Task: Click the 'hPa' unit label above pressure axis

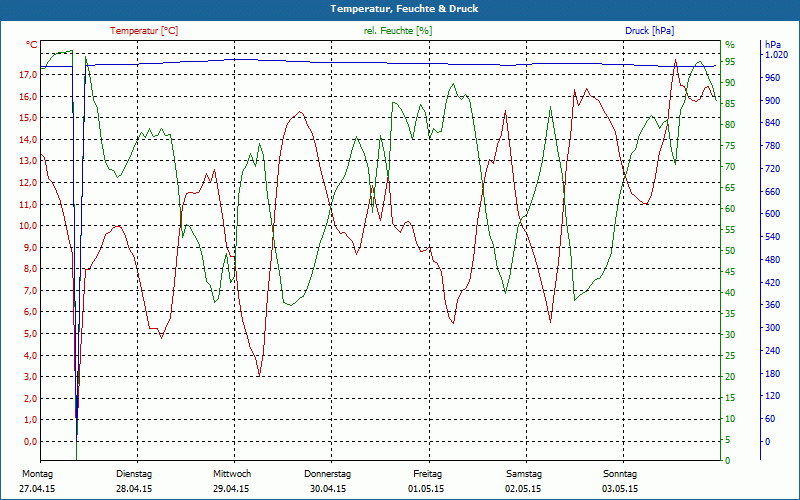Action: pos(772,44)
